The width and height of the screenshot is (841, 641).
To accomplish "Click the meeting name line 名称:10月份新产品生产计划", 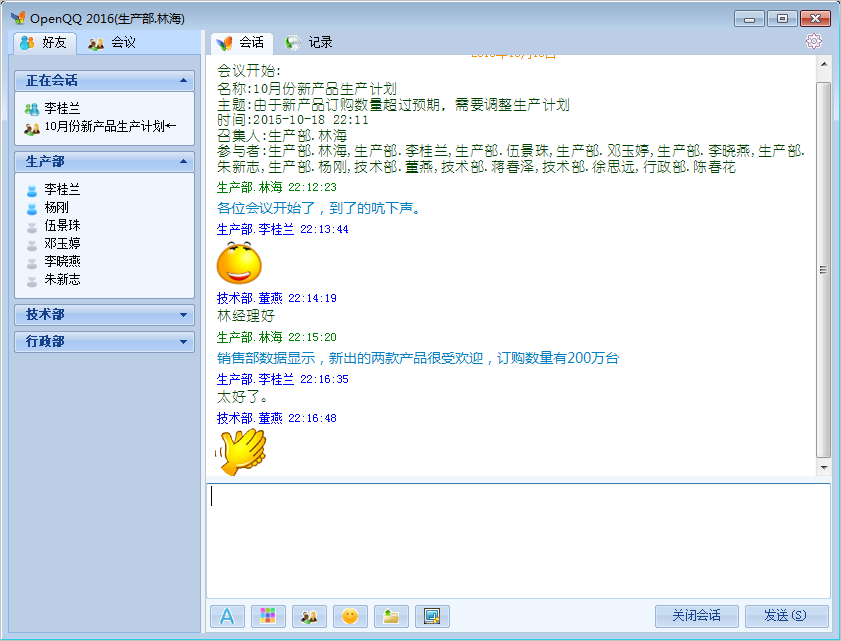I will click(x=307, y=89).
